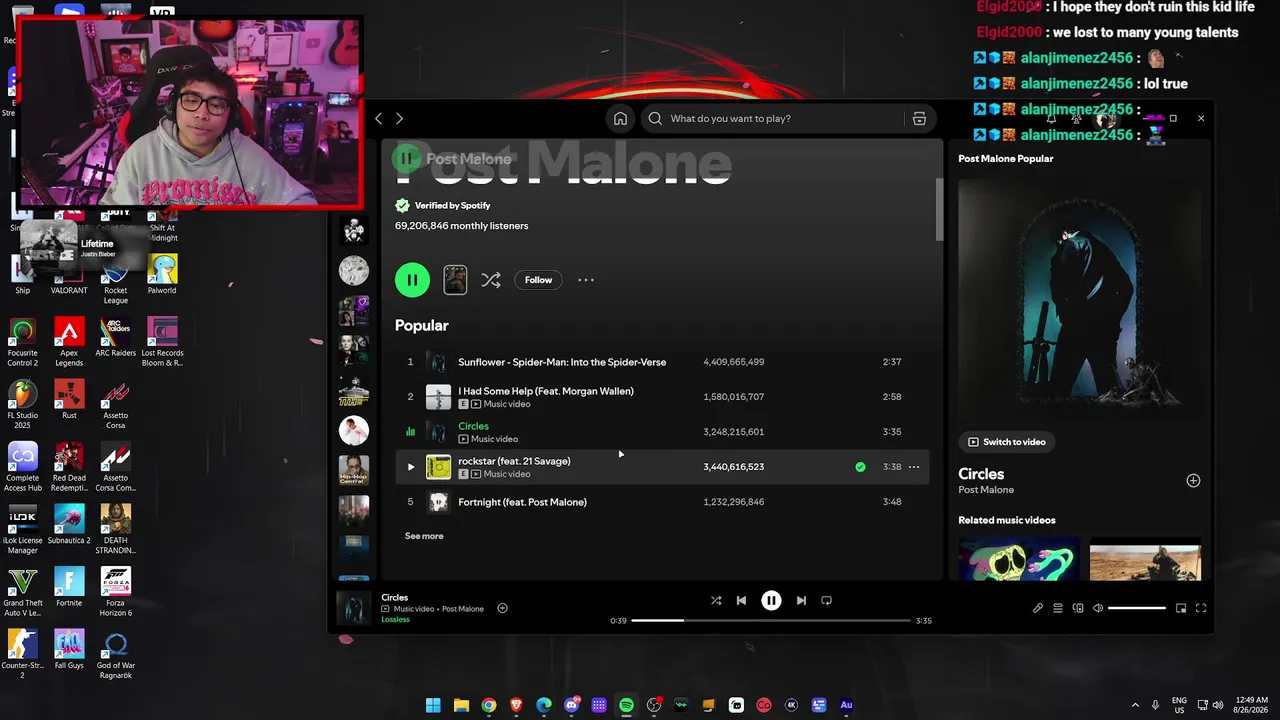
Task: Select the FL Studio 2025 desktop shortcut
Action: click(x=22, y=404)
